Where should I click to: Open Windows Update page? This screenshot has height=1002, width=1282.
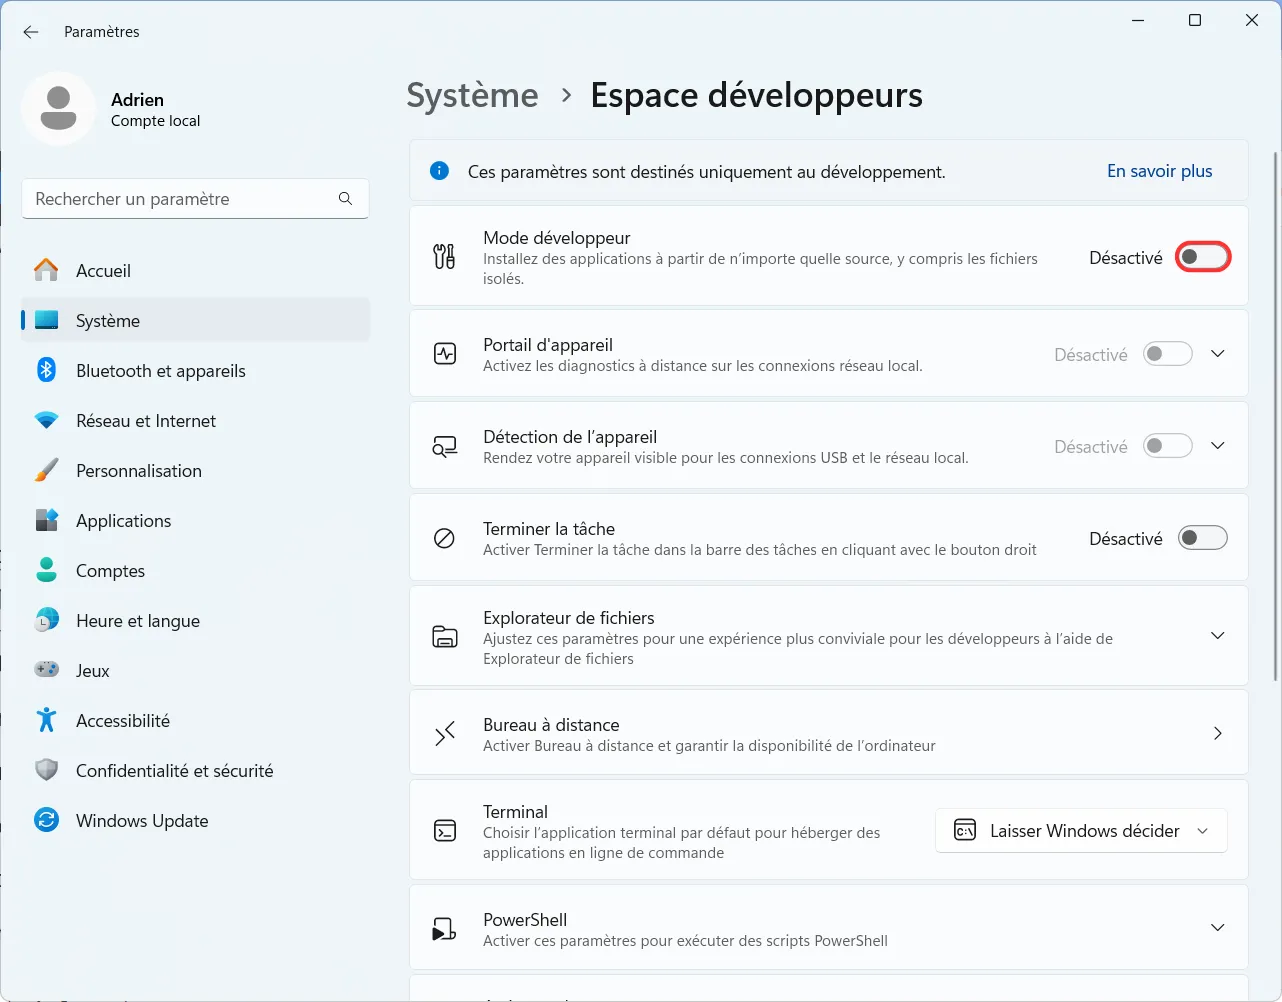pos(195,820)
